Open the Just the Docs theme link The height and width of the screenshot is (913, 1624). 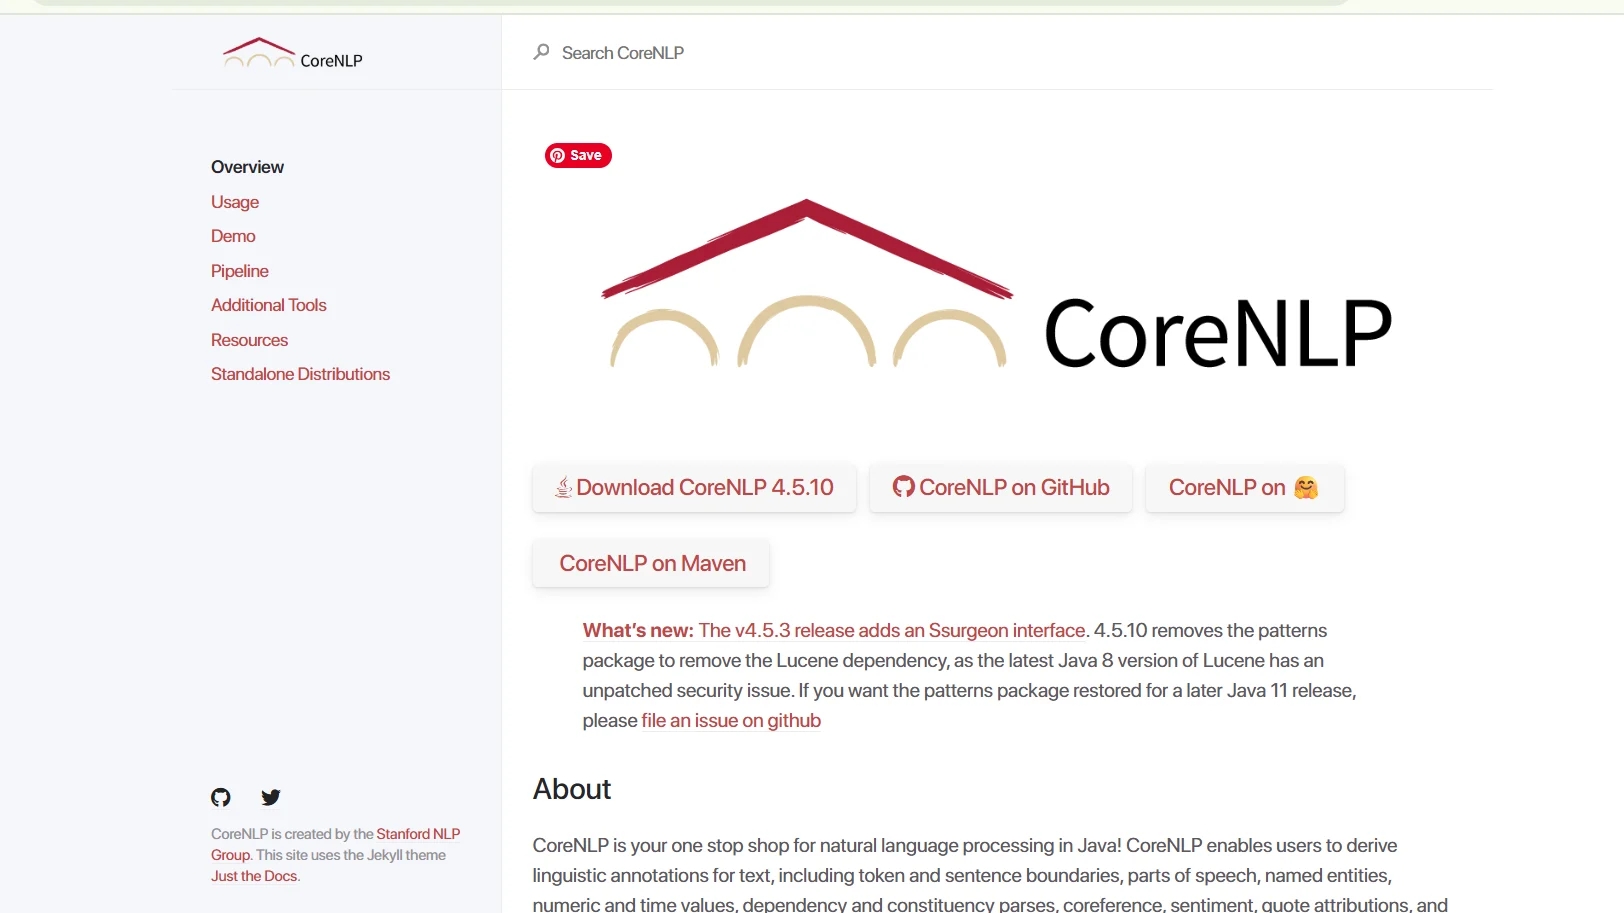[x=254, y=876]
